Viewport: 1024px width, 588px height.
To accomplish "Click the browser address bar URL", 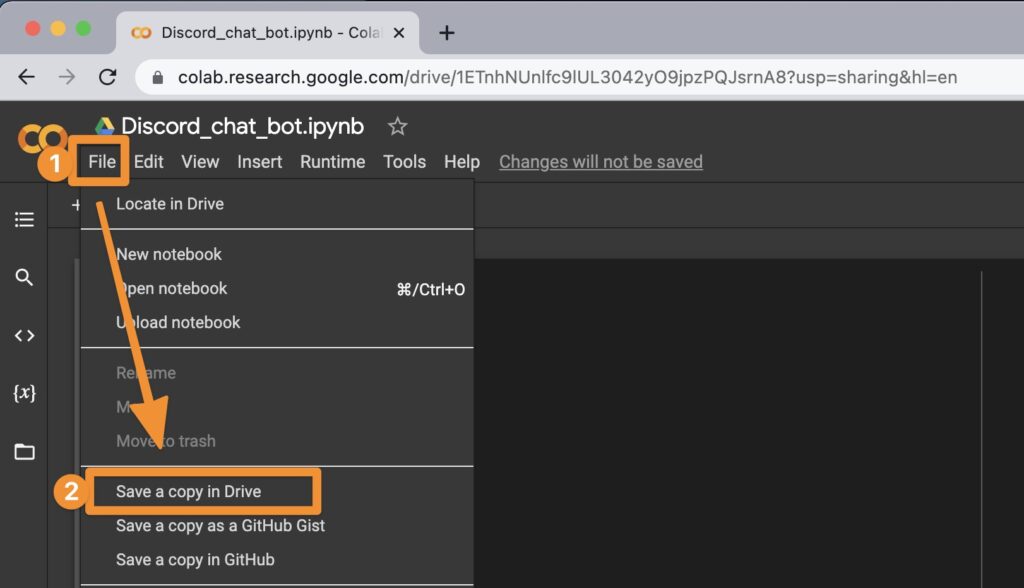I will click(x=567, y=77).
